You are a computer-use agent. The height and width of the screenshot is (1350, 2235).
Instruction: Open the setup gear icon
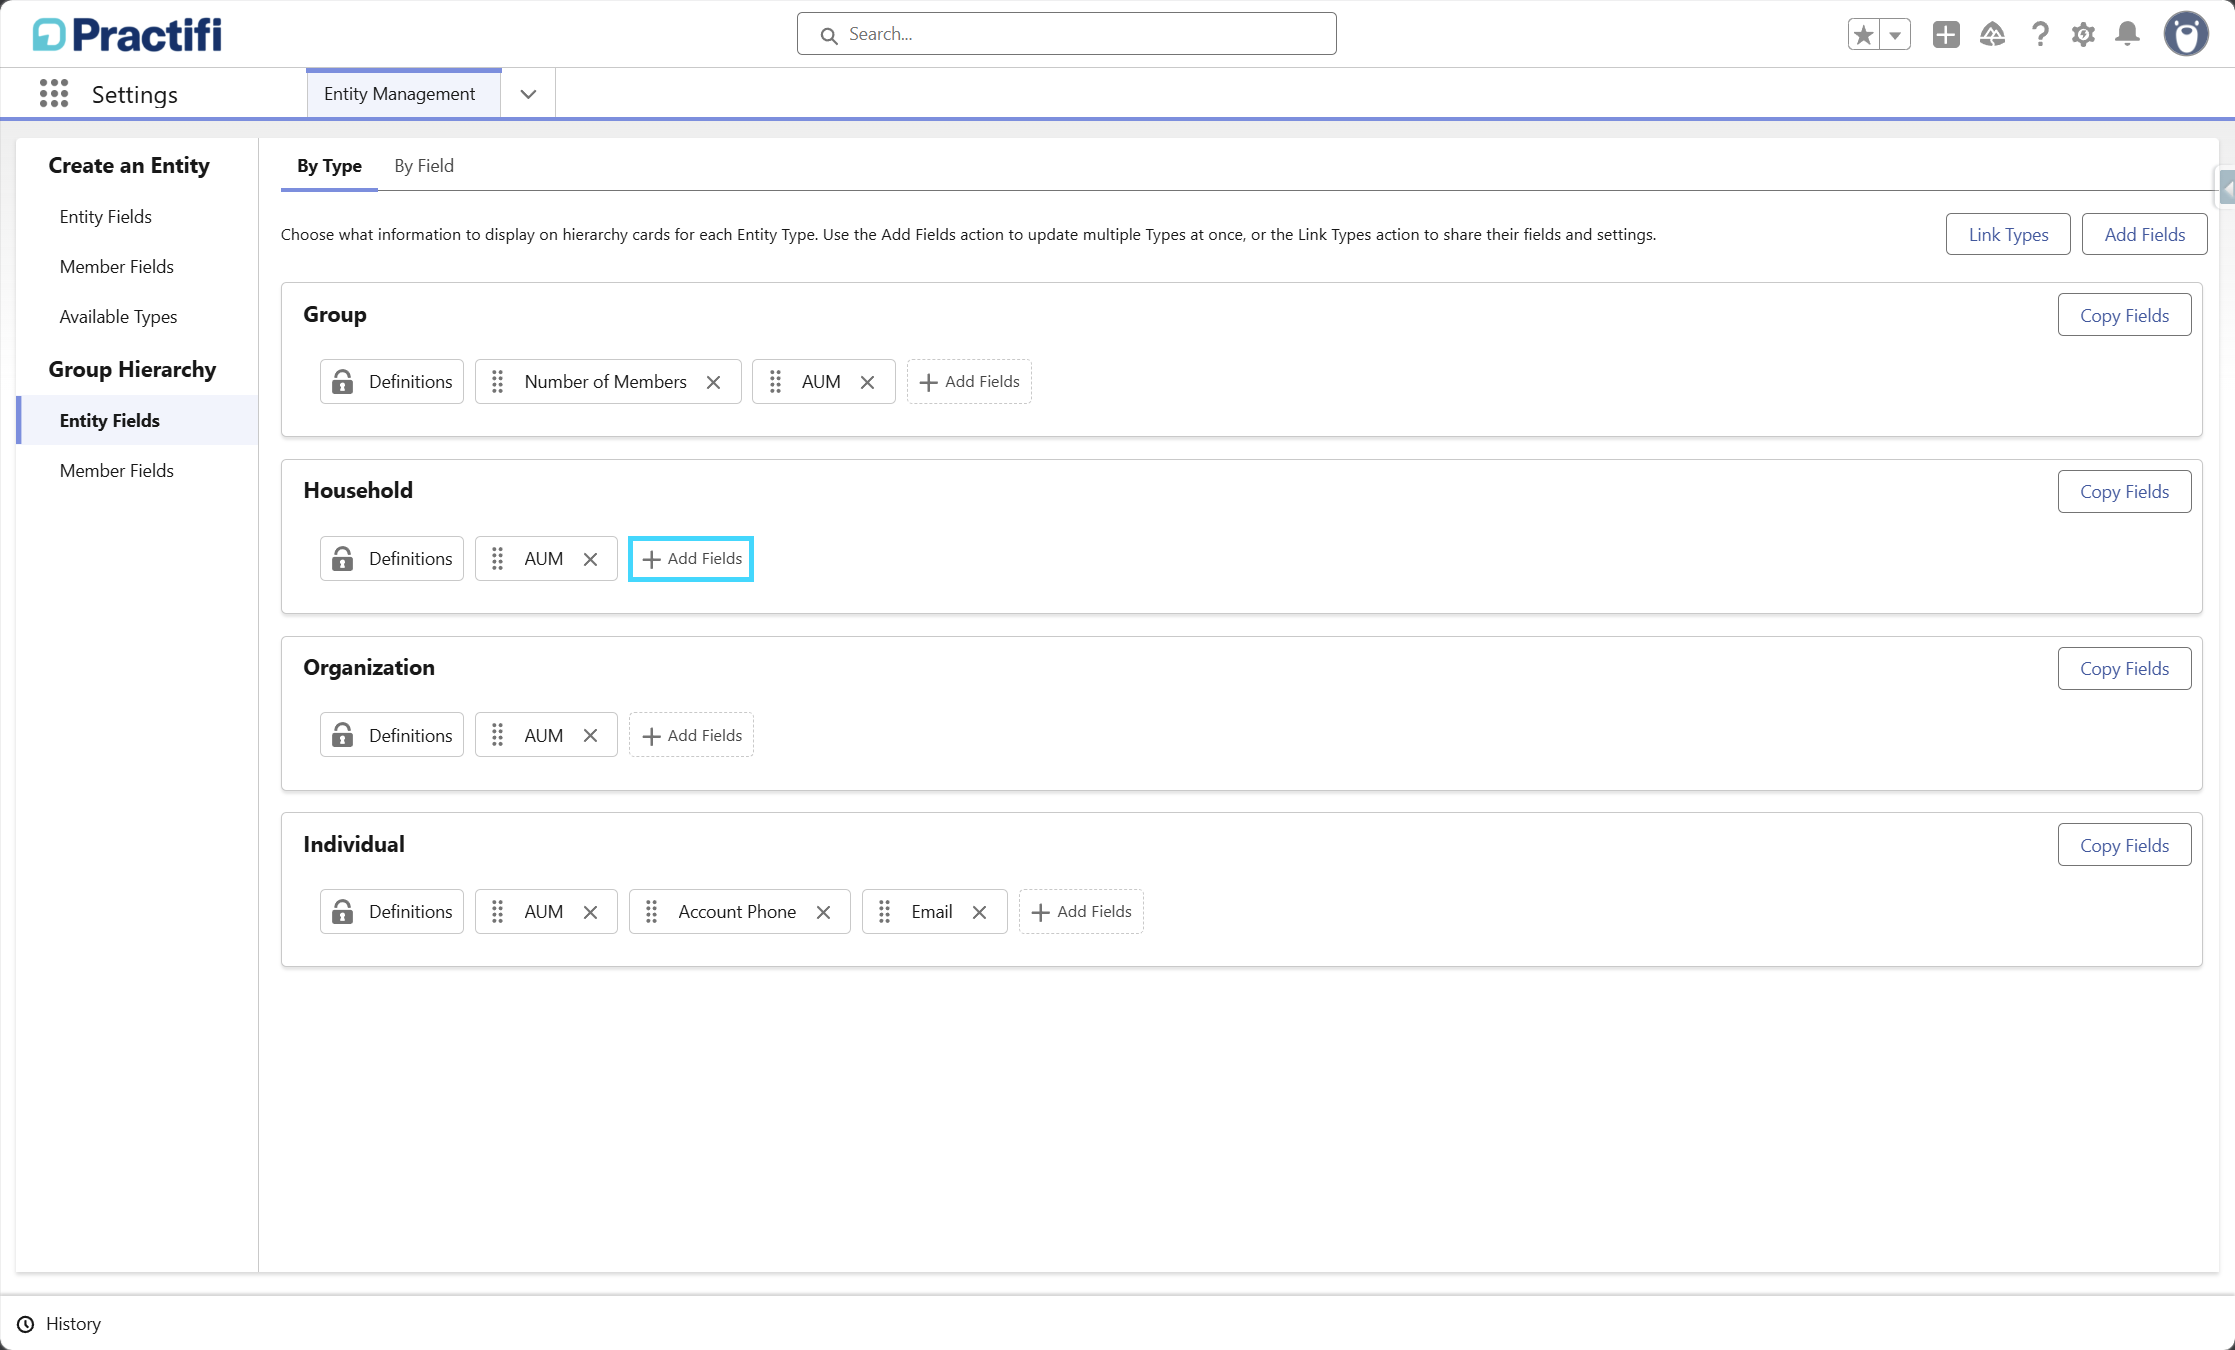coord(2084,35)
